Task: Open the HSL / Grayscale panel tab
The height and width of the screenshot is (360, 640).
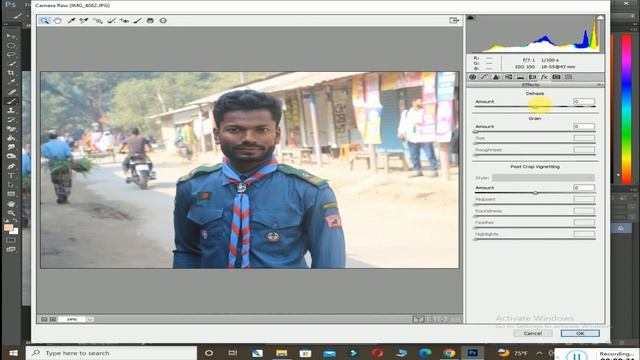Action: pos(509,77)
